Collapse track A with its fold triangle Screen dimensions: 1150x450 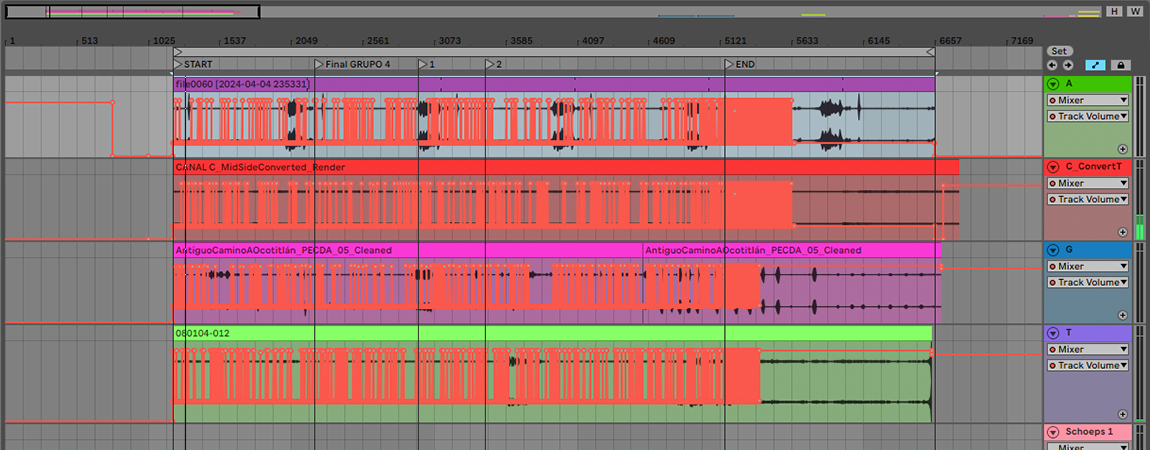point(1053,84)
